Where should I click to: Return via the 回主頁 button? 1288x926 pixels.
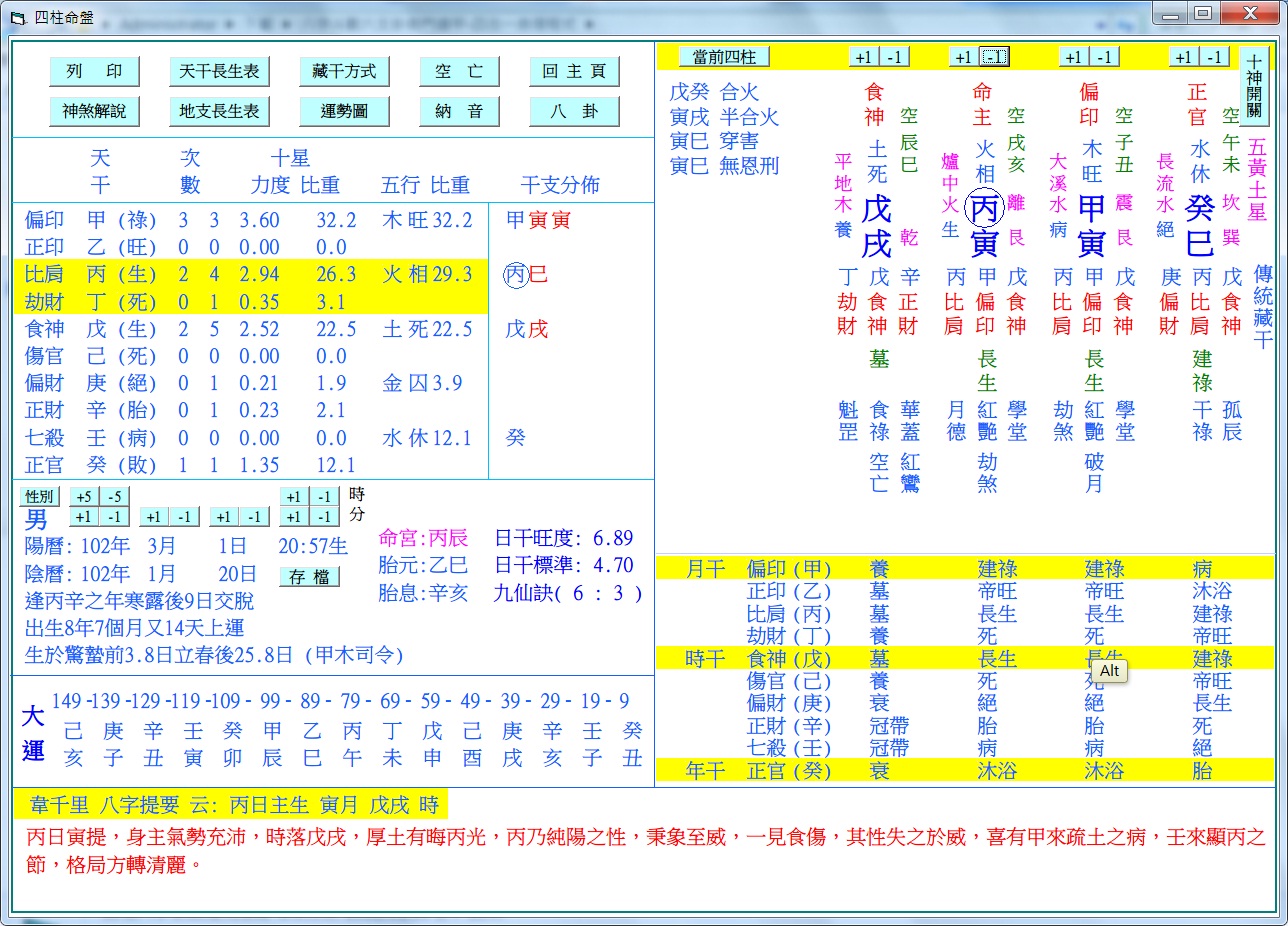click(x=574, y=72)
